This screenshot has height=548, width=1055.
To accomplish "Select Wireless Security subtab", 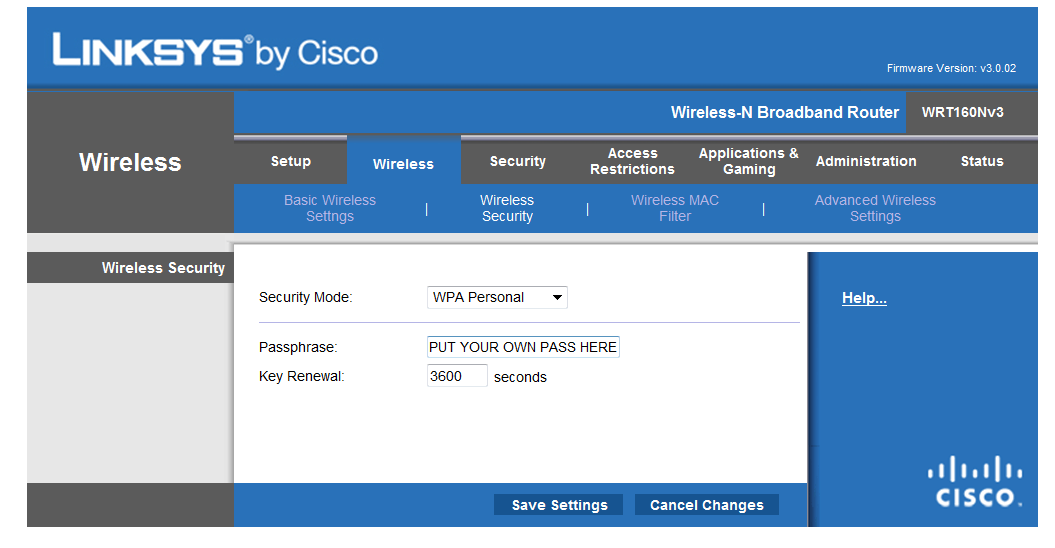I will pos(507,208).
